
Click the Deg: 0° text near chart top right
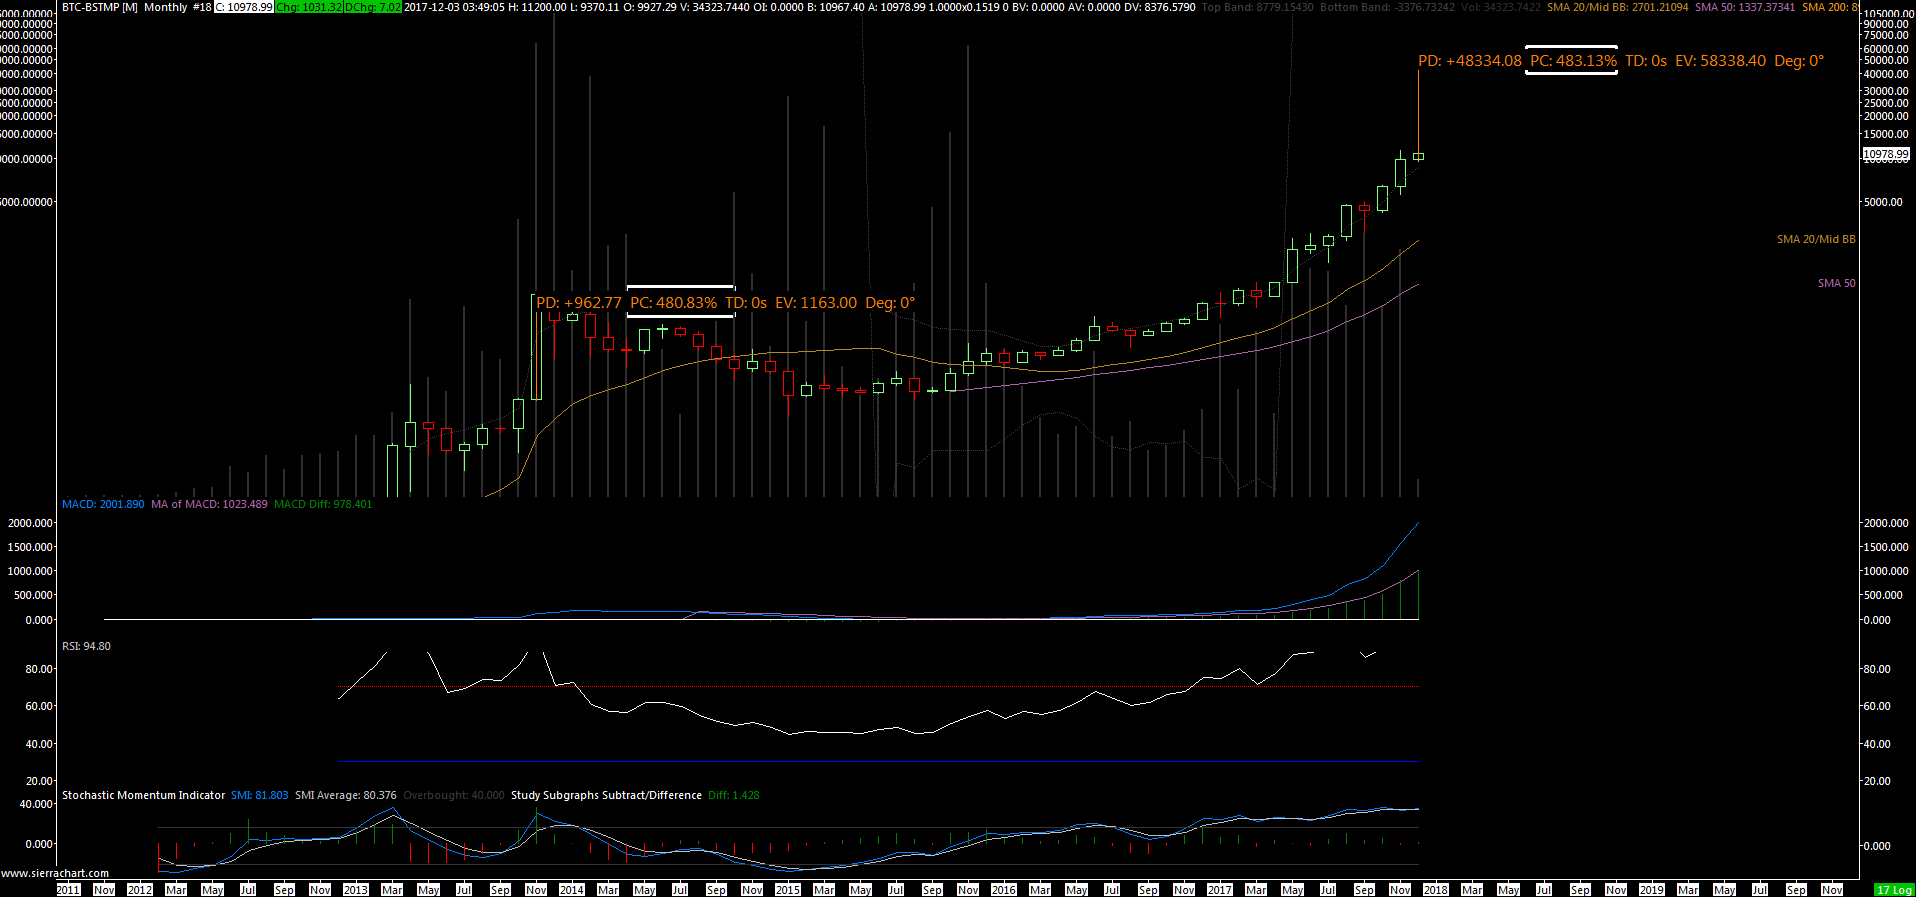(1799, 61)
